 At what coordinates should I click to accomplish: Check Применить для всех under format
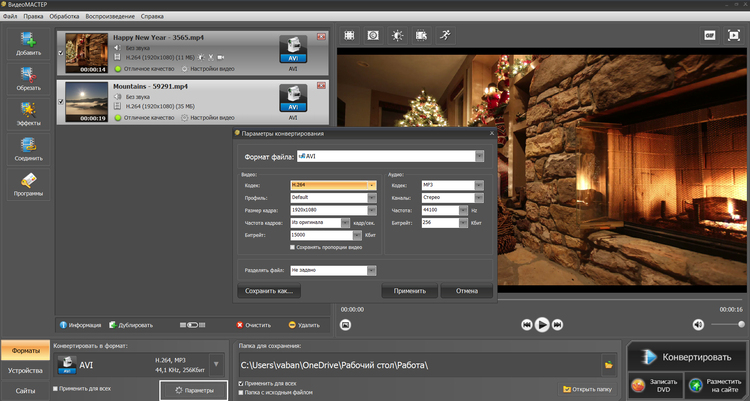[x=55, y=389]
